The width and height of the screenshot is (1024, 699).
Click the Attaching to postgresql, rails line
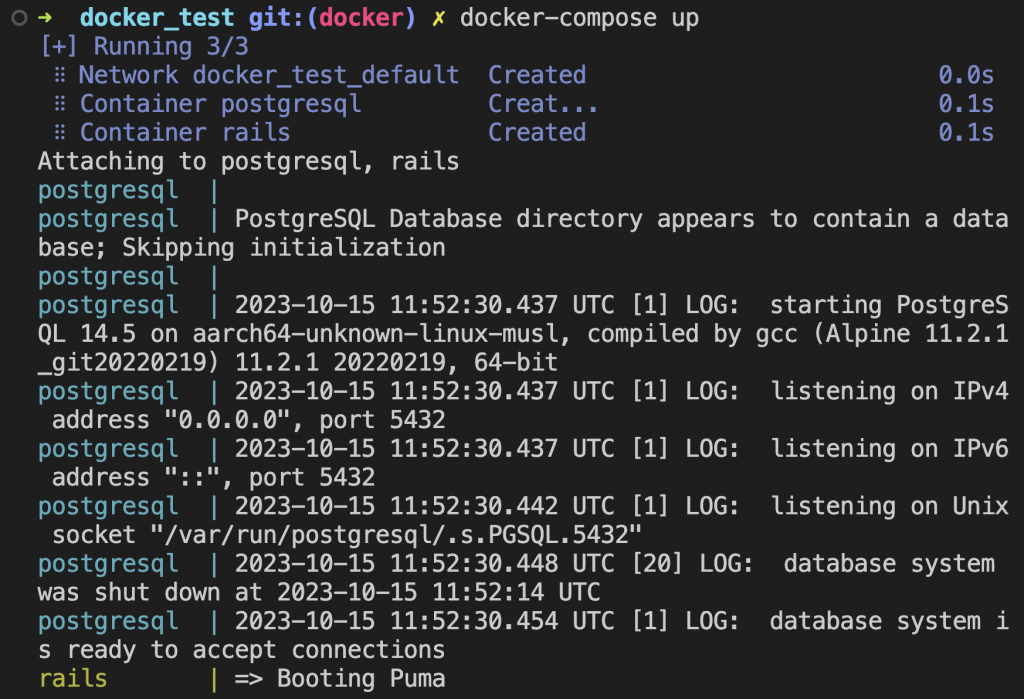pyautogui.click(x=248, y=161)
